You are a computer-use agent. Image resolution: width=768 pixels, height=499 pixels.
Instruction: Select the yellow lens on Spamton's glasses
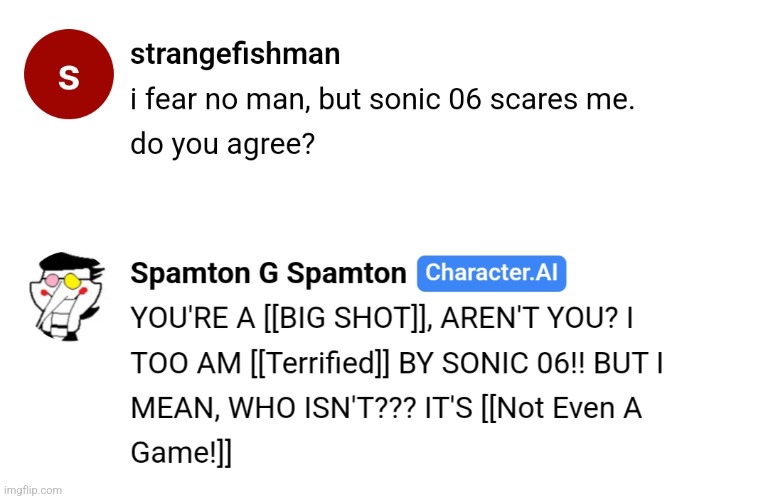click(72, 281)
